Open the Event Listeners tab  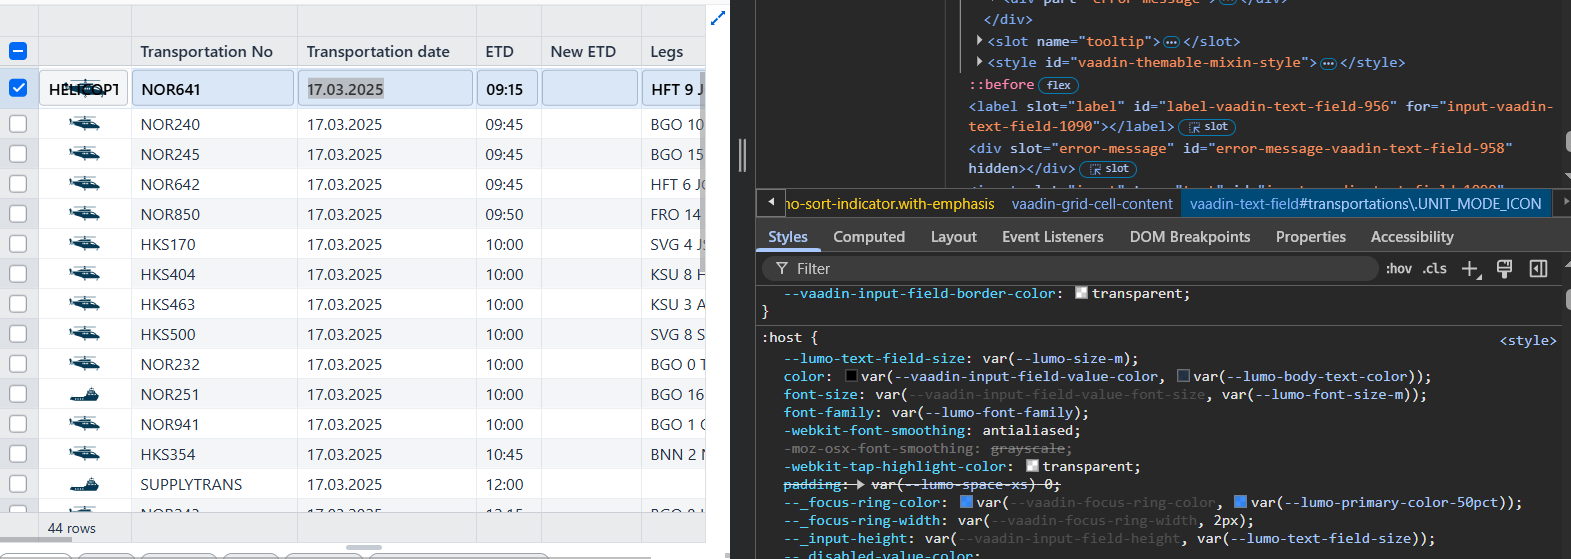[x=1052, y=237]
